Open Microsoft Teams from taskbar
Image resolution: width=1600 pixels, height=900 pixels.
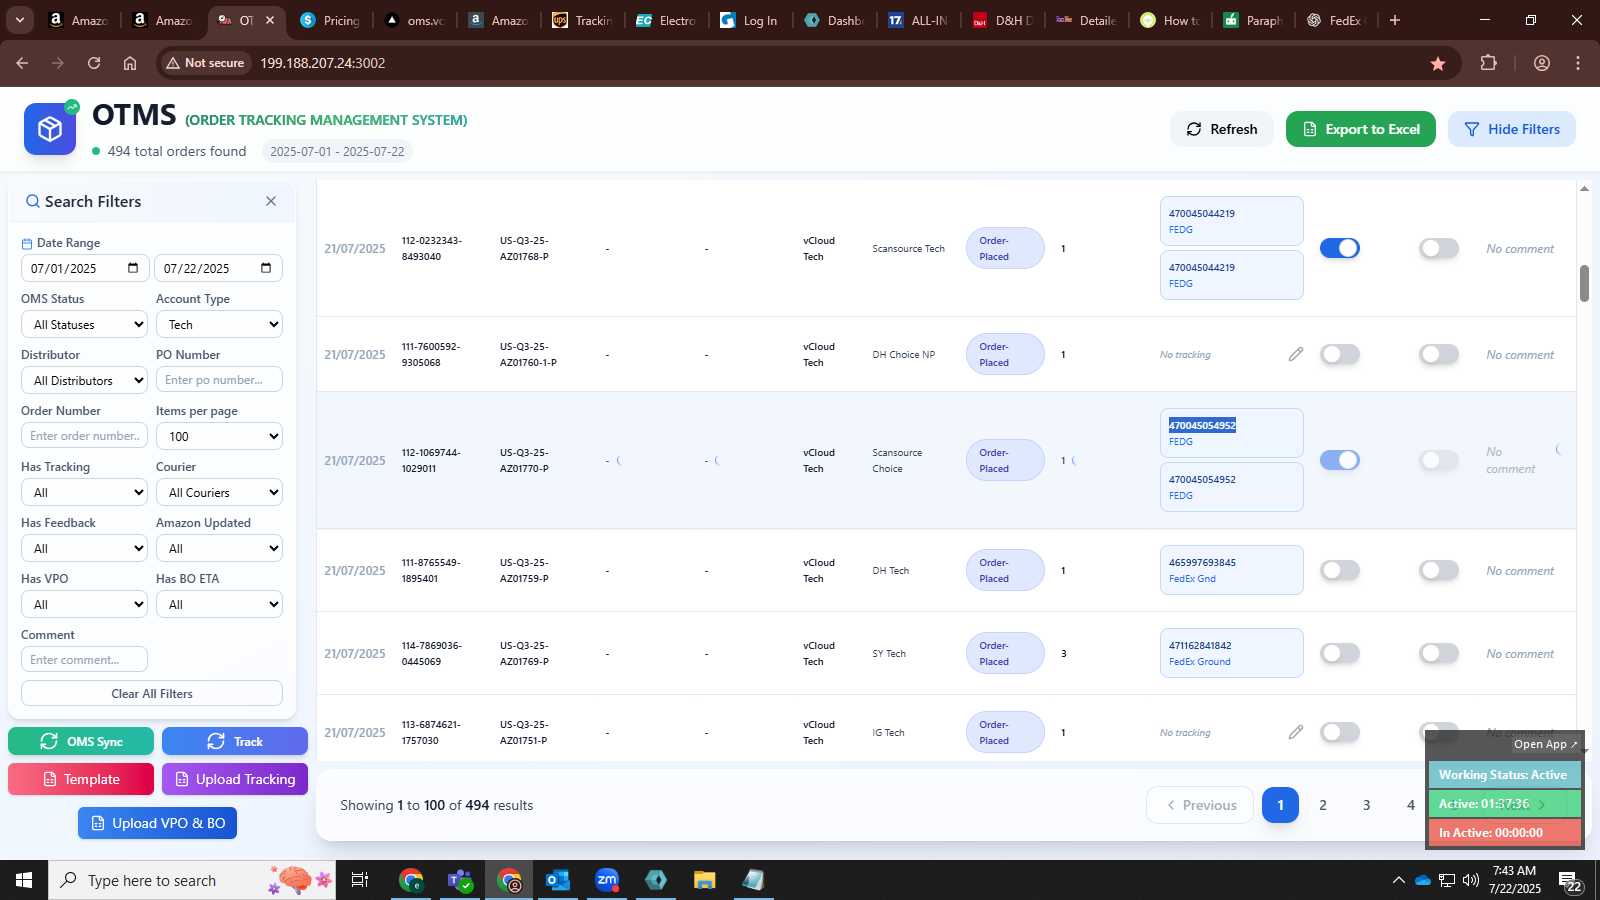[460, 880]
